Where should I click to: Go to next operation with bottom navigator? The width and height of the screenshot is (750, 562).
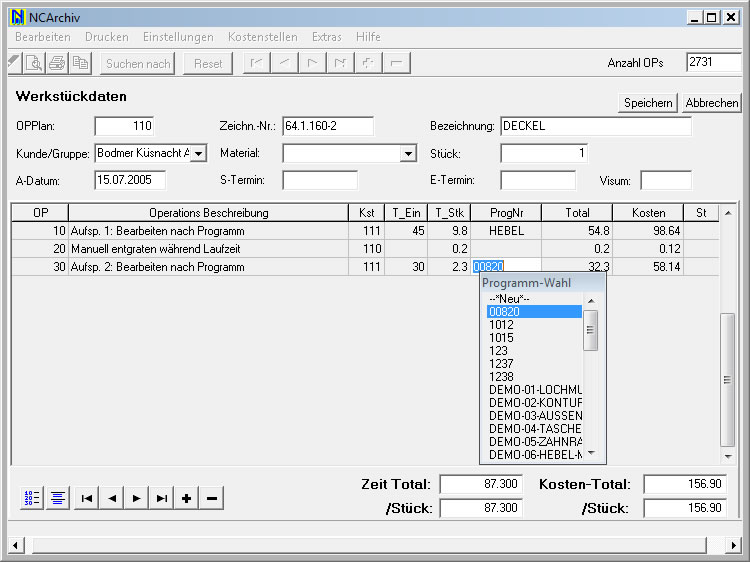click(x=137, y=498)
